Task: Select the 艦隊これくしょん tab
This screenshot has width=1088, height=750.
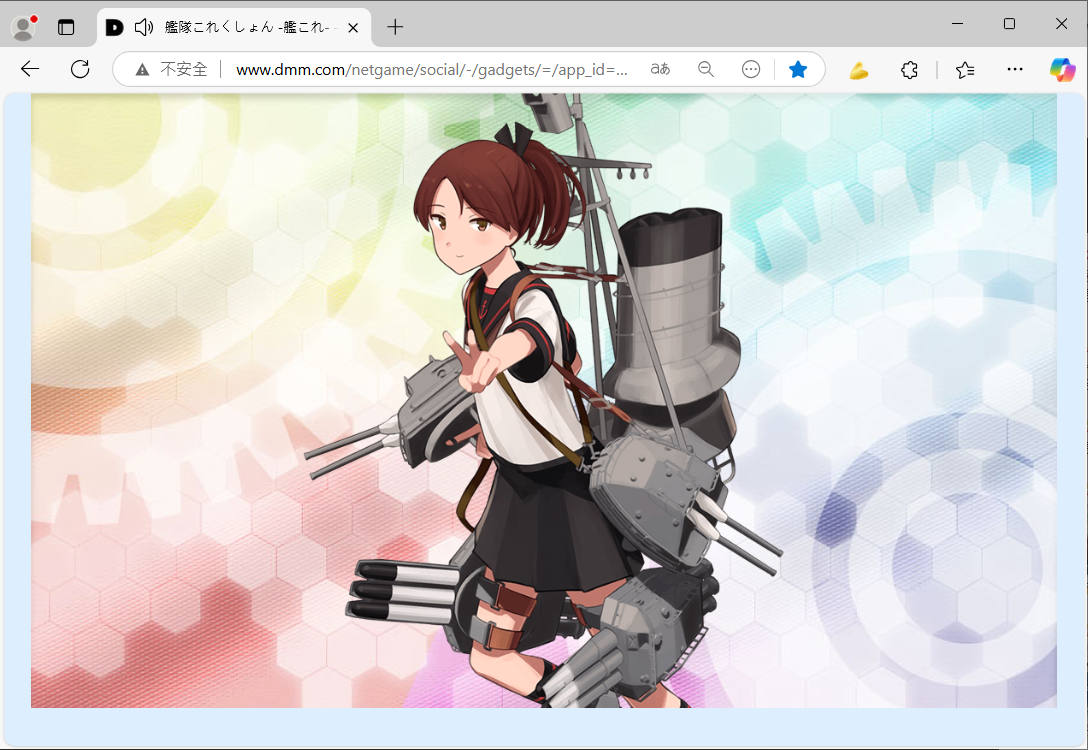Action: [235, 27]
